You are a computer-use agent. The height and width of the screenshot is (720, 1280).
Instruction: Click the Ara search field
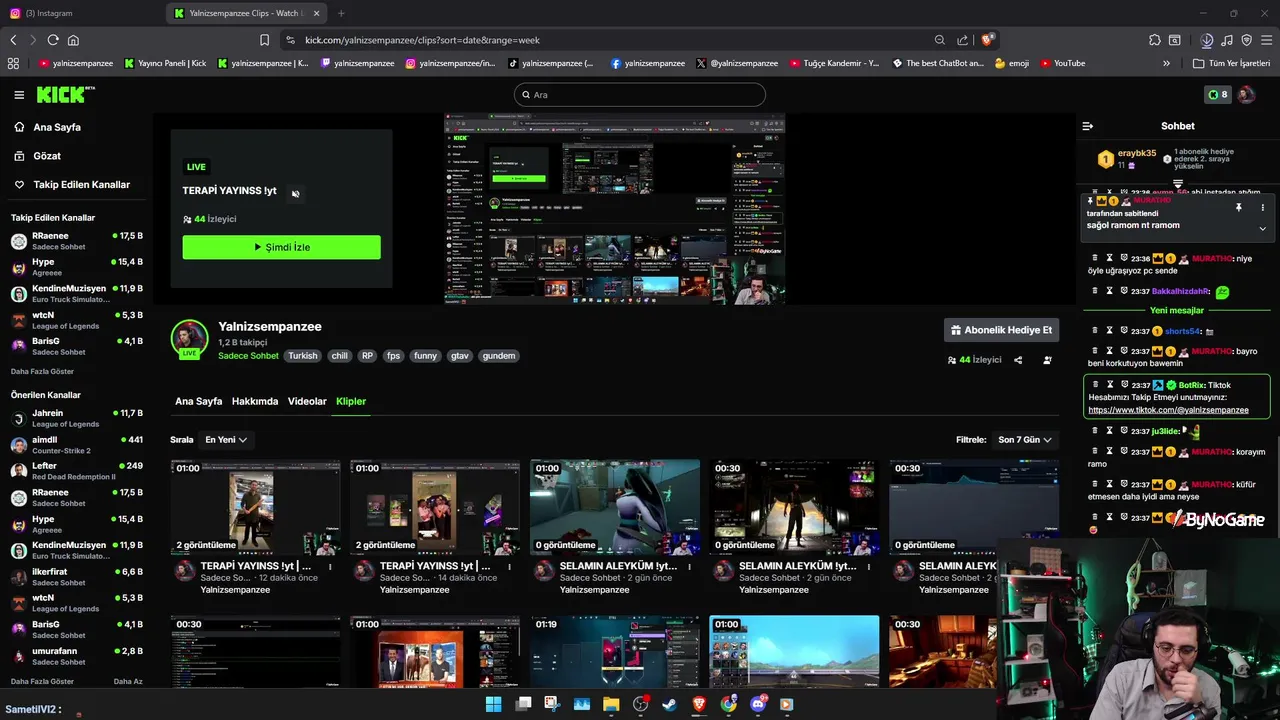(640, 95)
